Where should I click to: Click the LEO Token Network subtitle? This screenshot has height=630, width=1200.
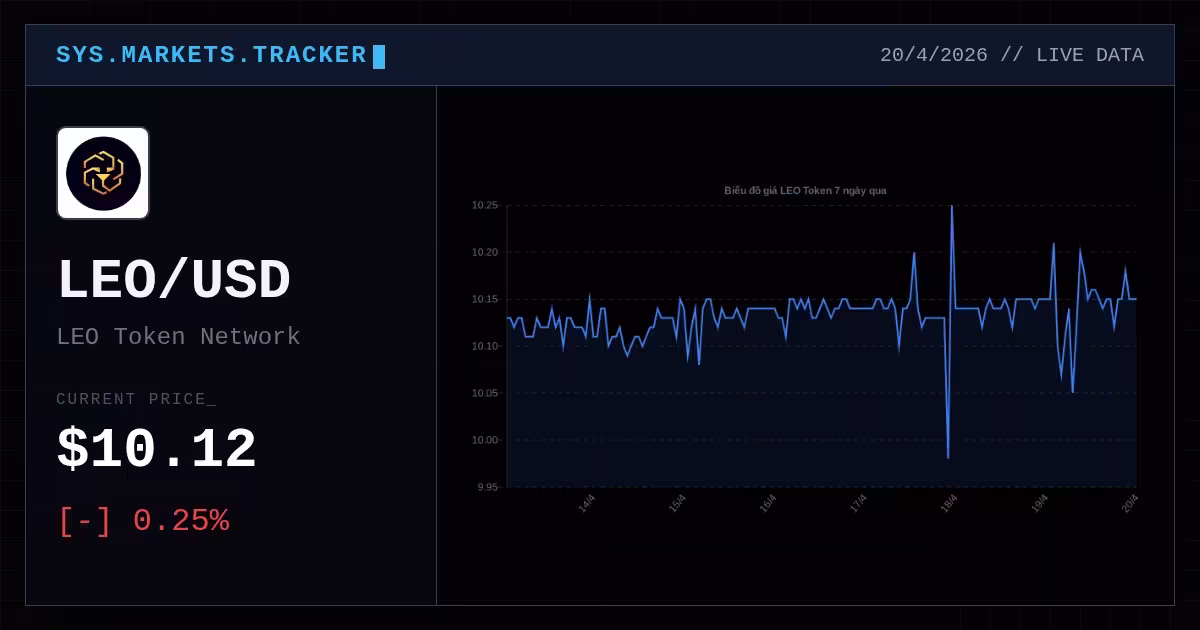pyautogui.click(x=178, y=337)
